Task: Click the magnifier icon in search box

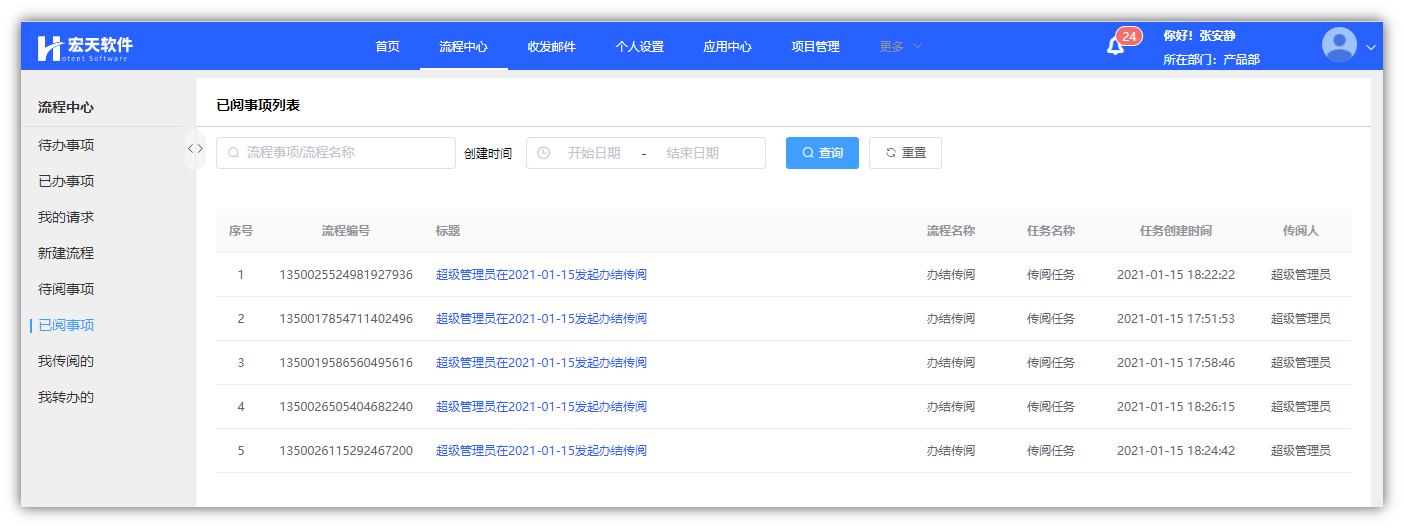Action: tap(233, 153)
